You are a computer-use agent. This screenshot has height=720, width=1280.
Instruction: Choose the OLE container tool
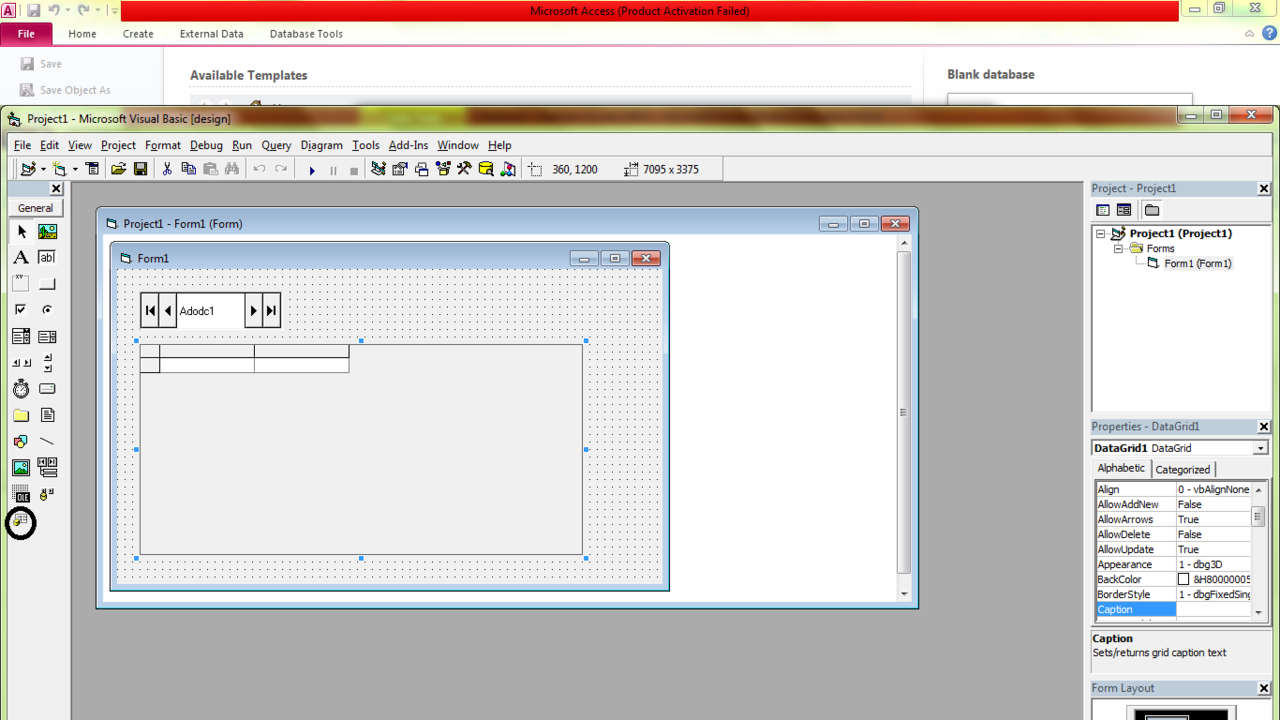tap(21, 493)
